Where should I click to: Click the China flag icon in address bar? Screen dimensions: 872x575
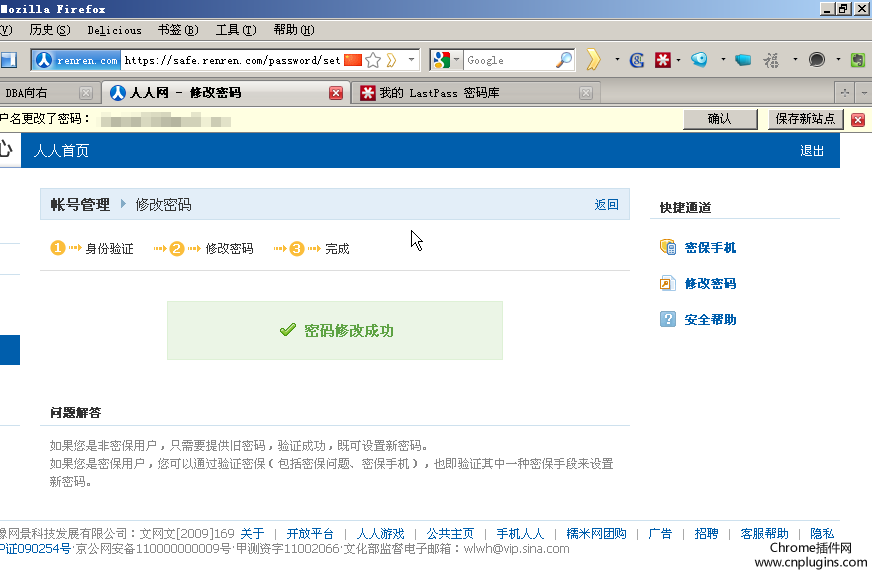tap(353, 60)
